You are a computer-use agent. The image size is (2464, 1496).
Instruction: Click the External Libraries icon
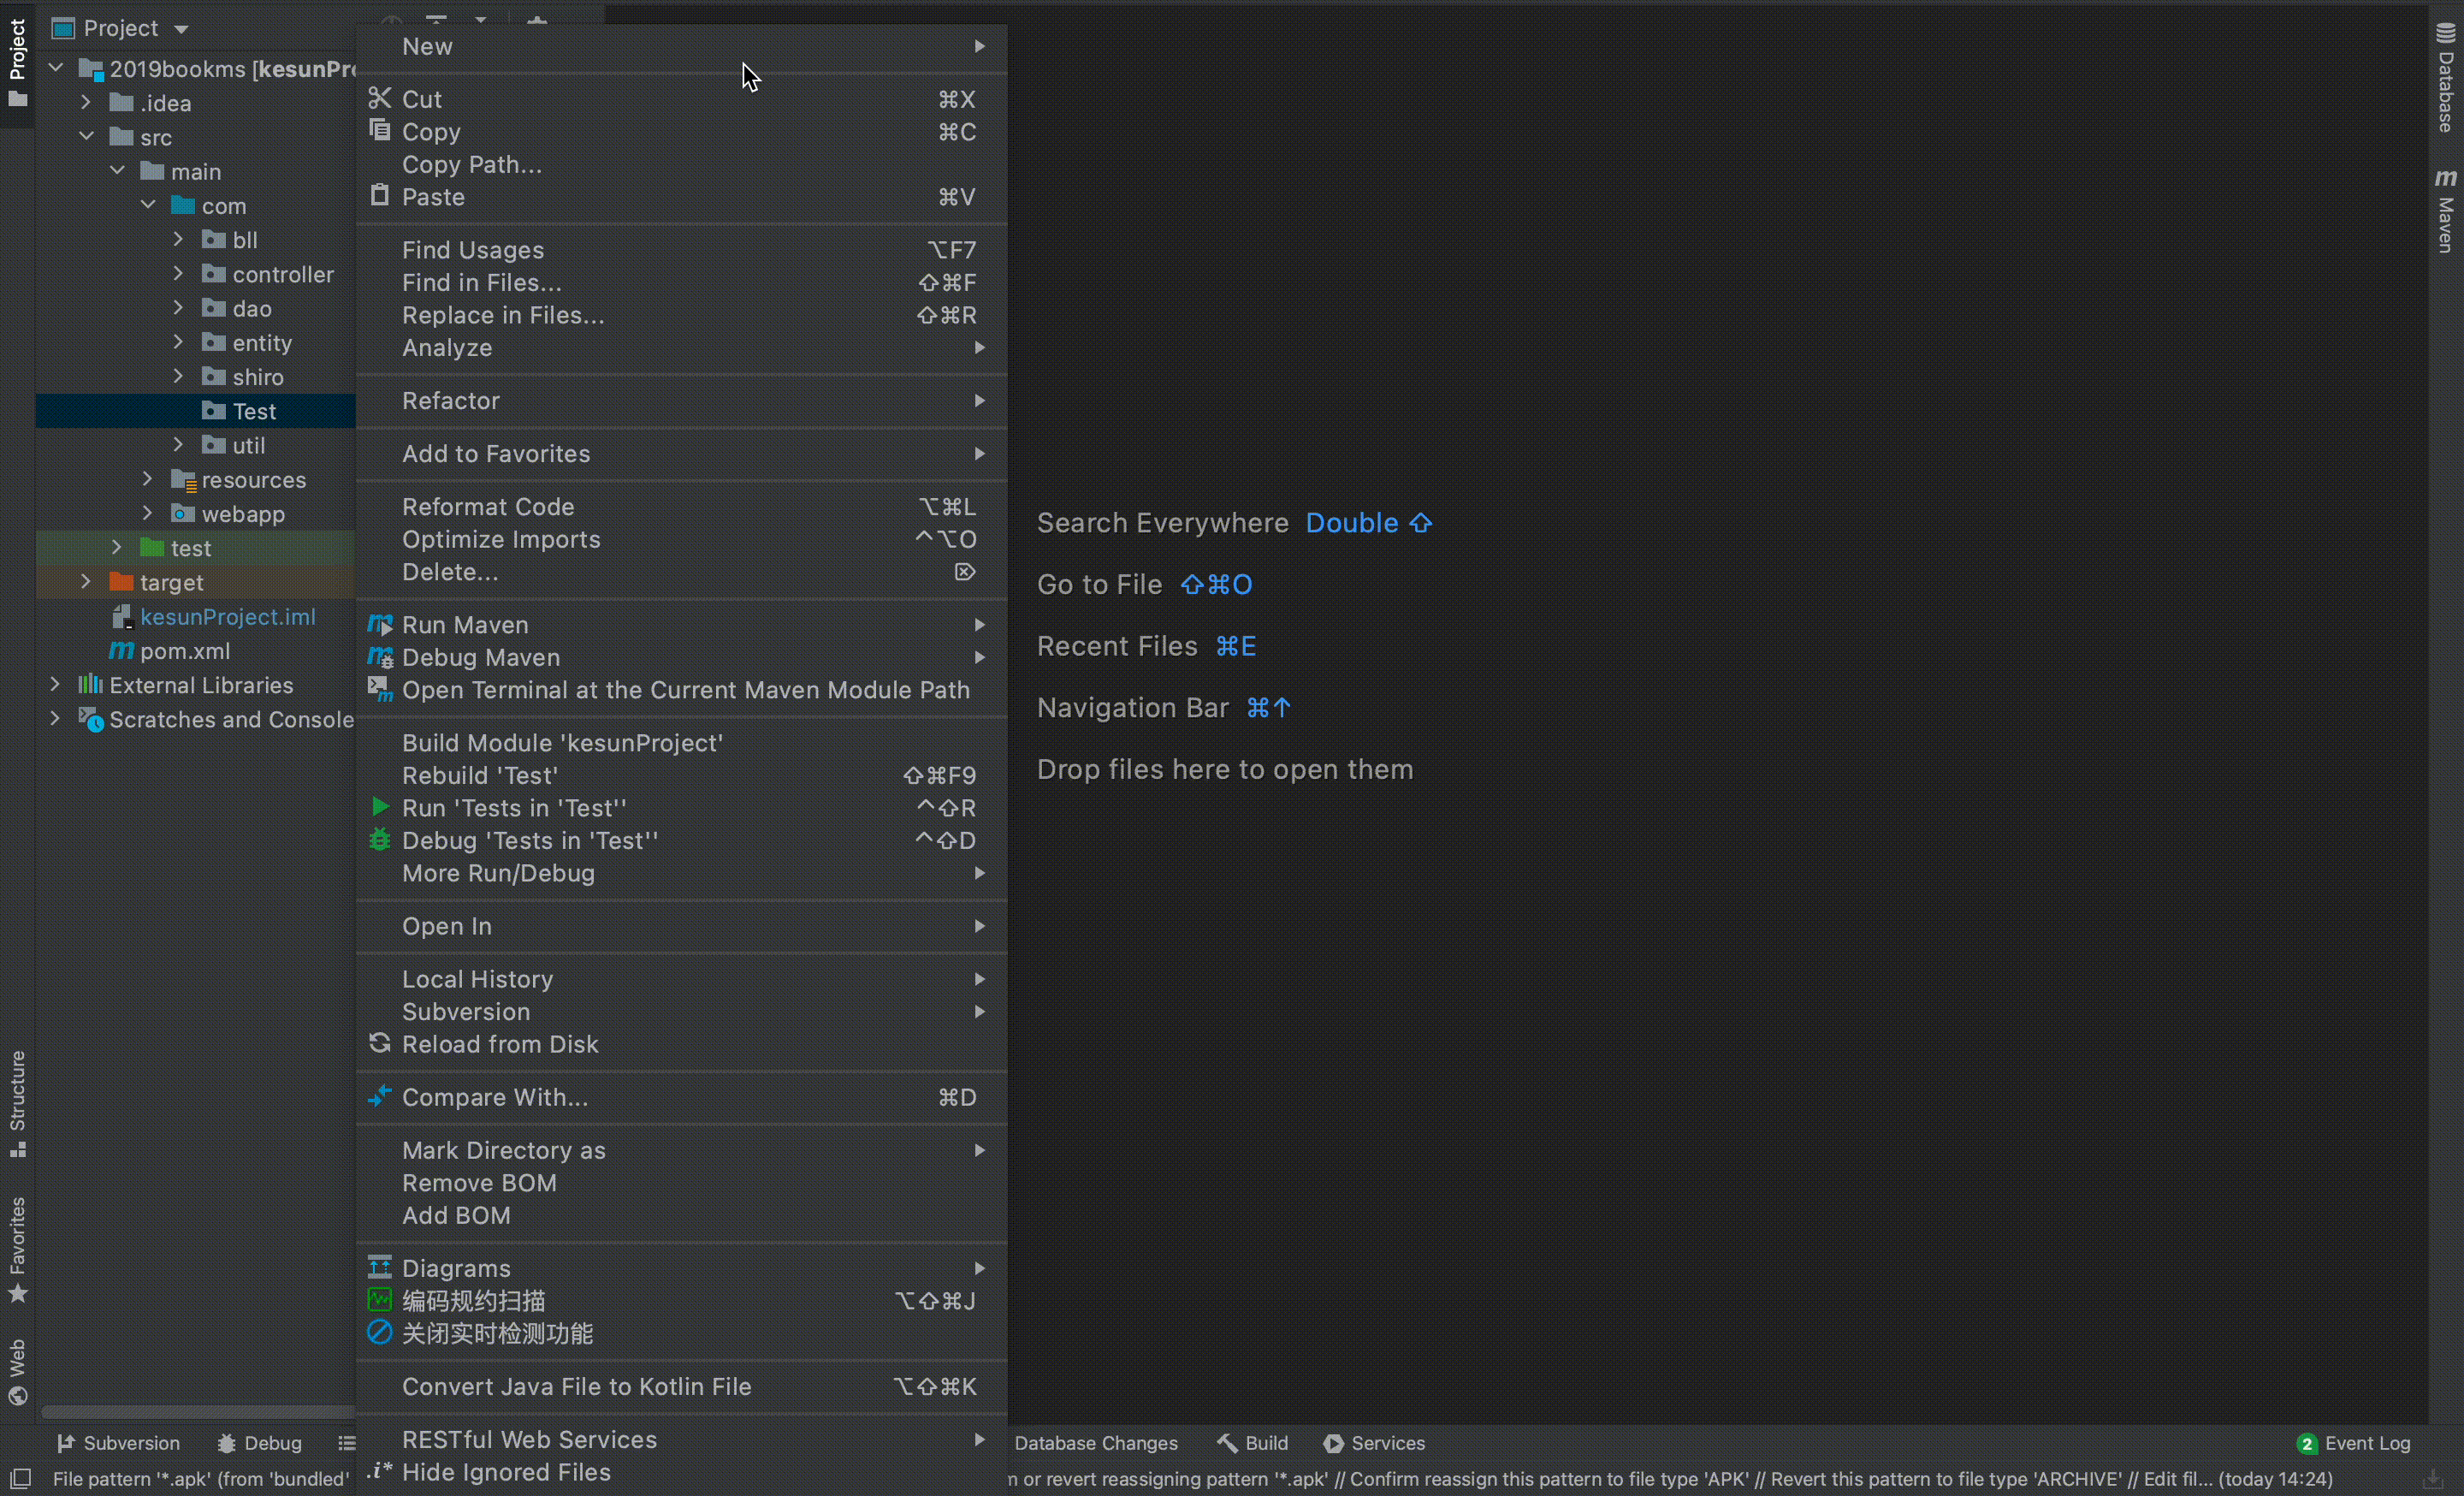(91, 684)
